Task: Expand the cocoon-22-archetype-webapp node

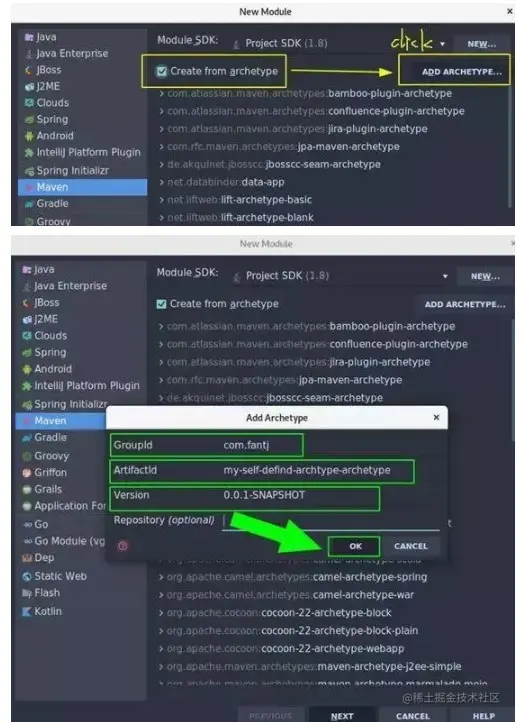Action: pos(161,649)
